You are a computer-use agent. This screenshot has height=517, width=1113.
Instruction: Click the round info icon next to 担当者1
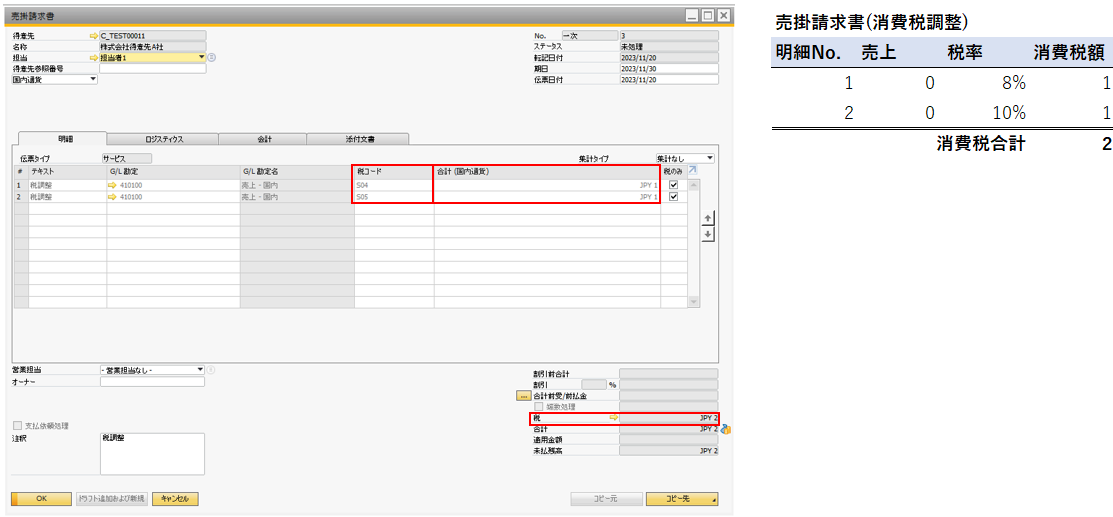(x=212, y=58)
